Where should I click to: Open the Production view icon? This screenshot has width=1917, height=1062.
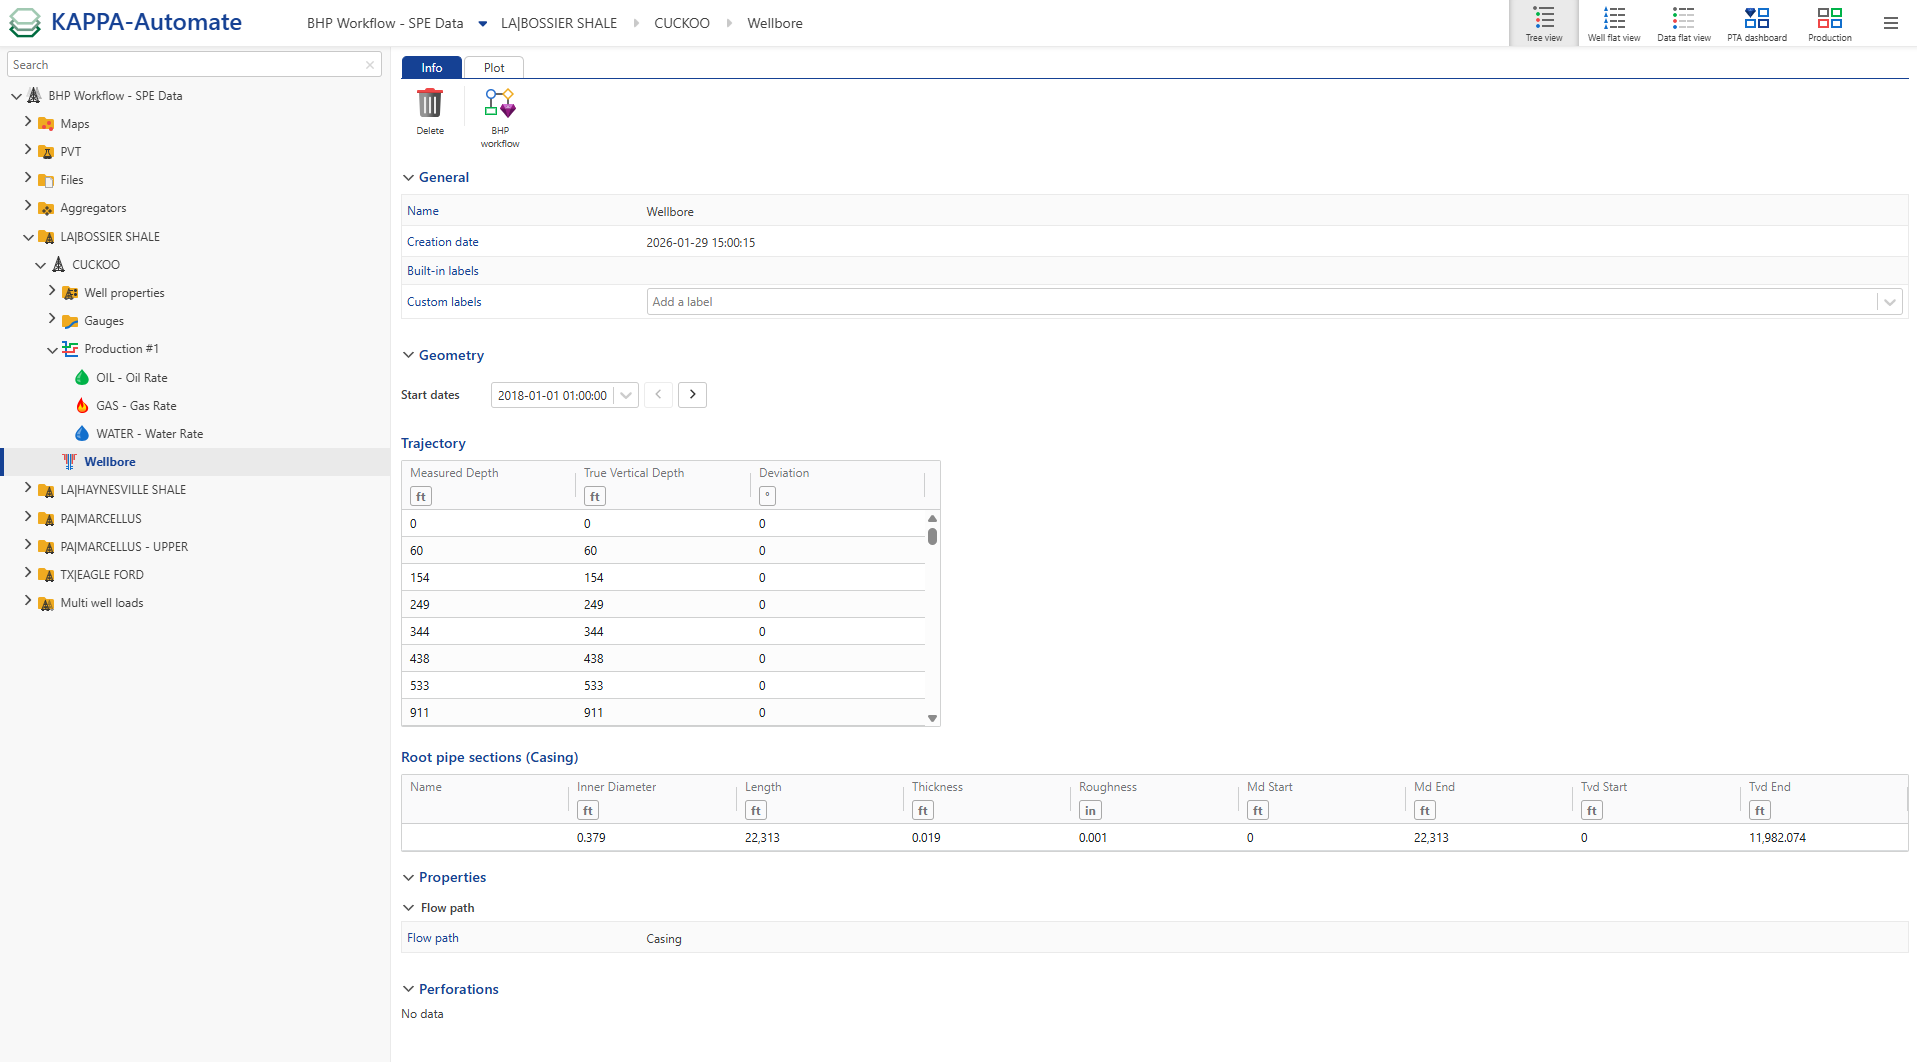pos(1829,23)
